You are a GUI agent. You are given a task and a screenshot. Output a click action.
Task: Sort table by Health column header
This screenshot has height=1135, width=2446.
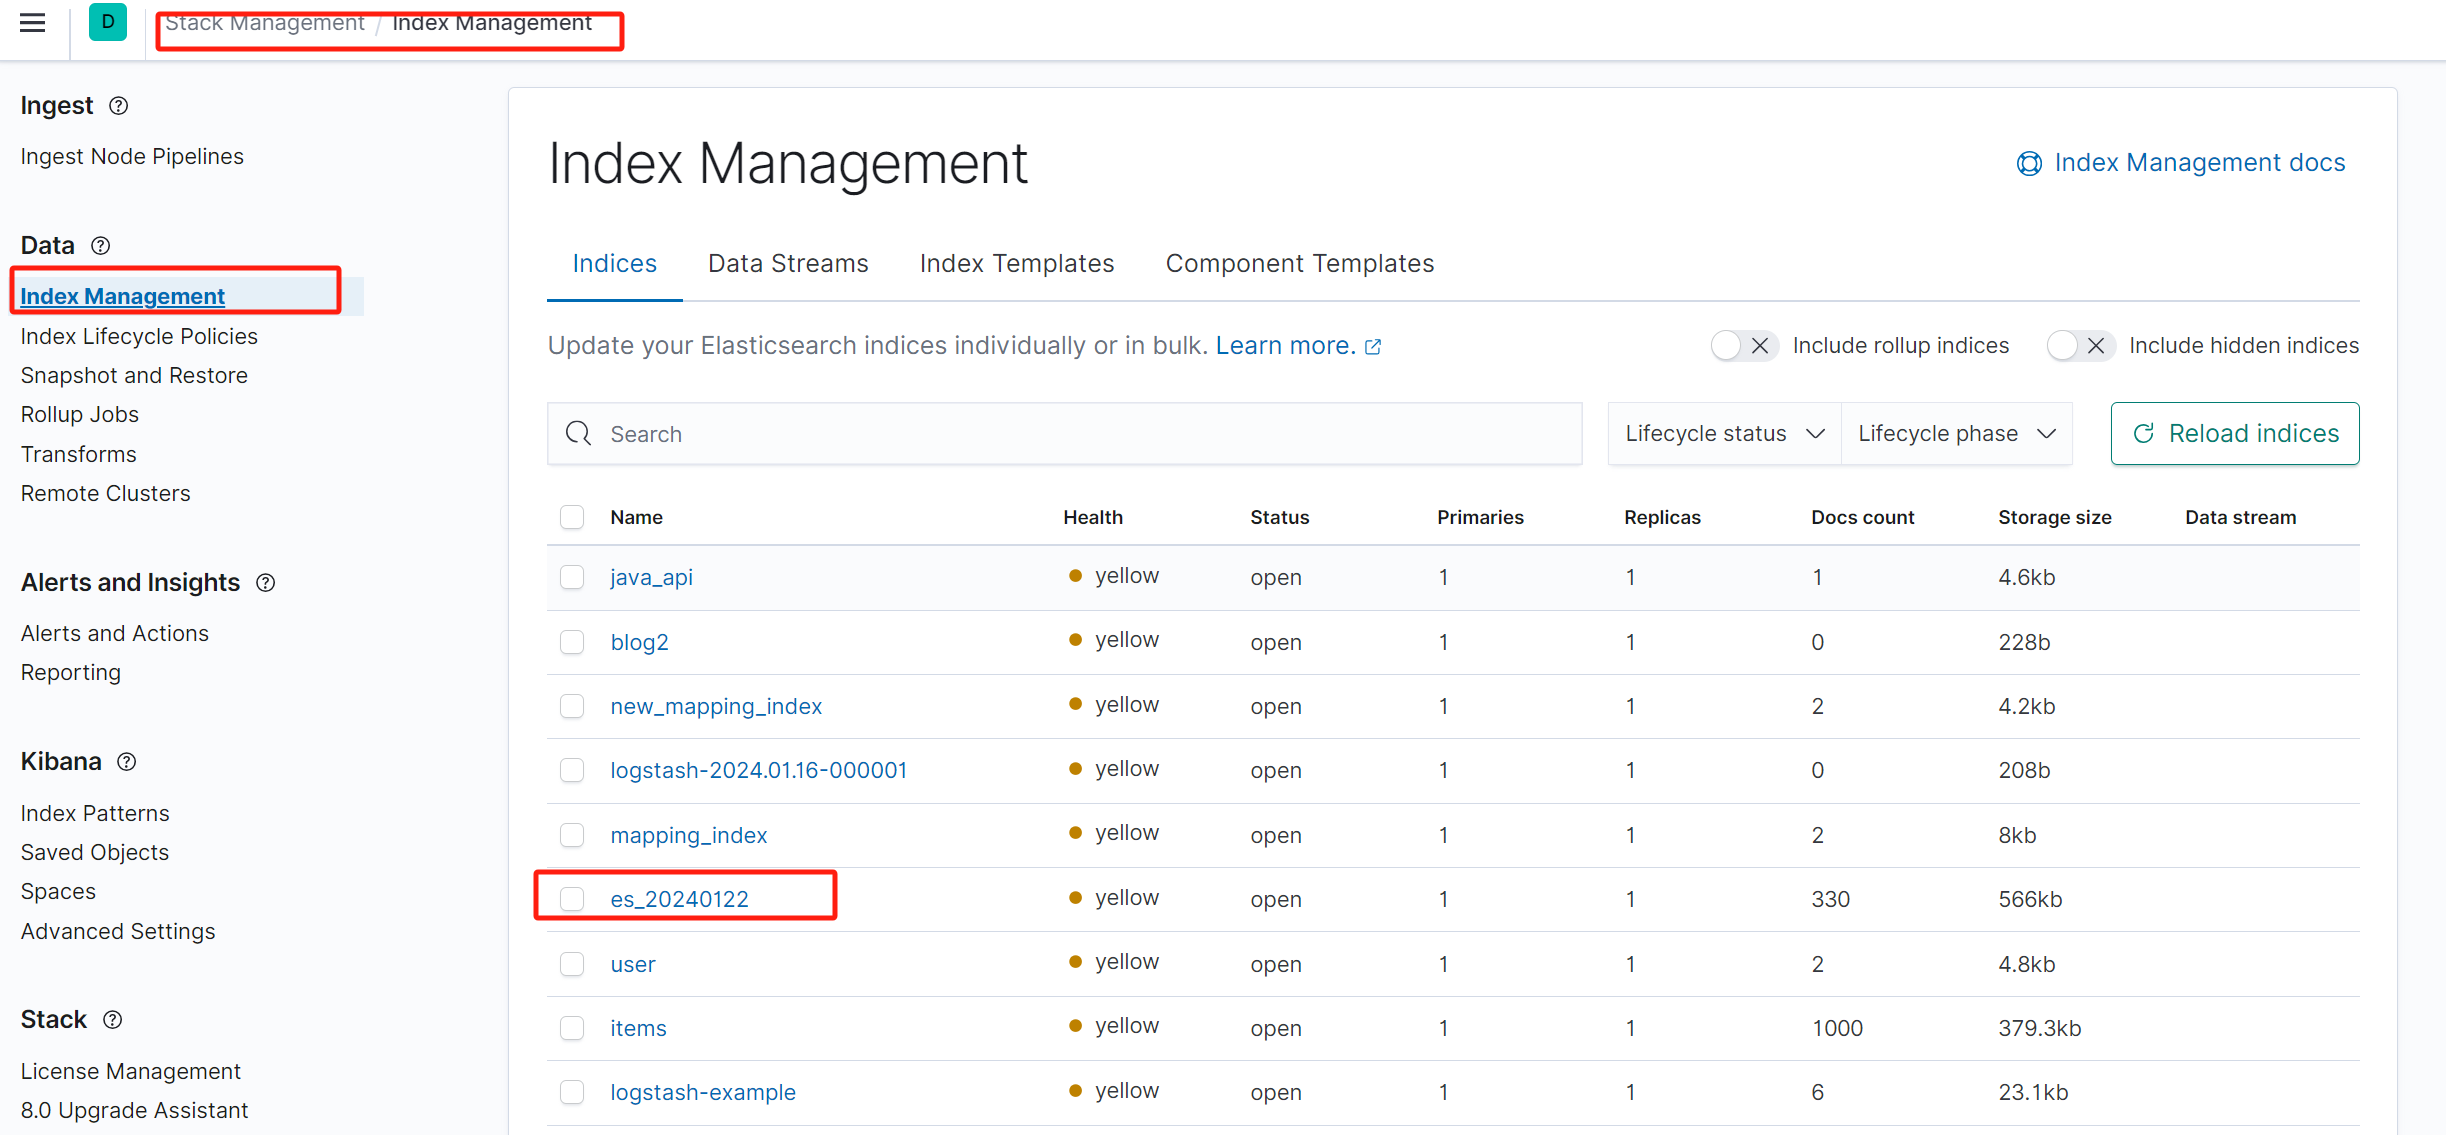pyautogui.click(x=1093, y=517)
